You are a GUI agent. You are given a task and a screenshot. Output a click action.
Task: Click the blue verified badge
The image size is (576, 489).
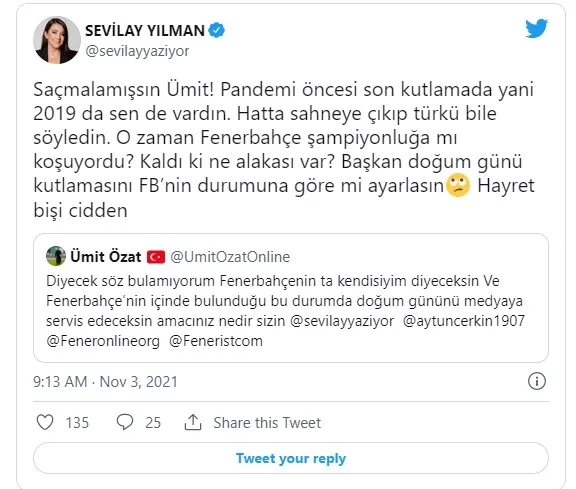point(217,30)
